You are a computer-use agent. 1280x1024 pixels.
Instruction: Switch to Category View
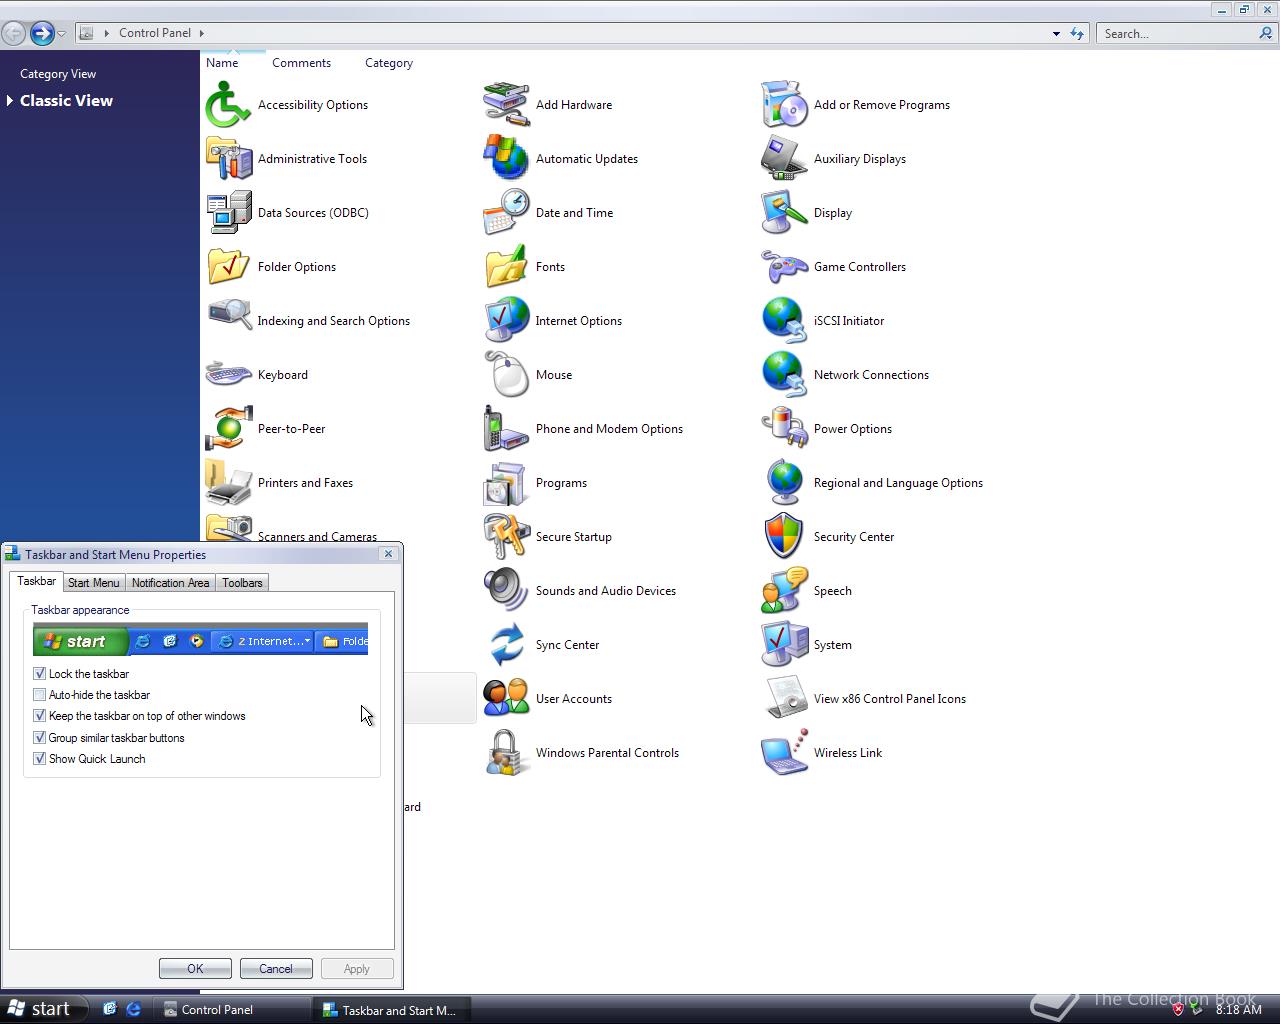(58, 74)
